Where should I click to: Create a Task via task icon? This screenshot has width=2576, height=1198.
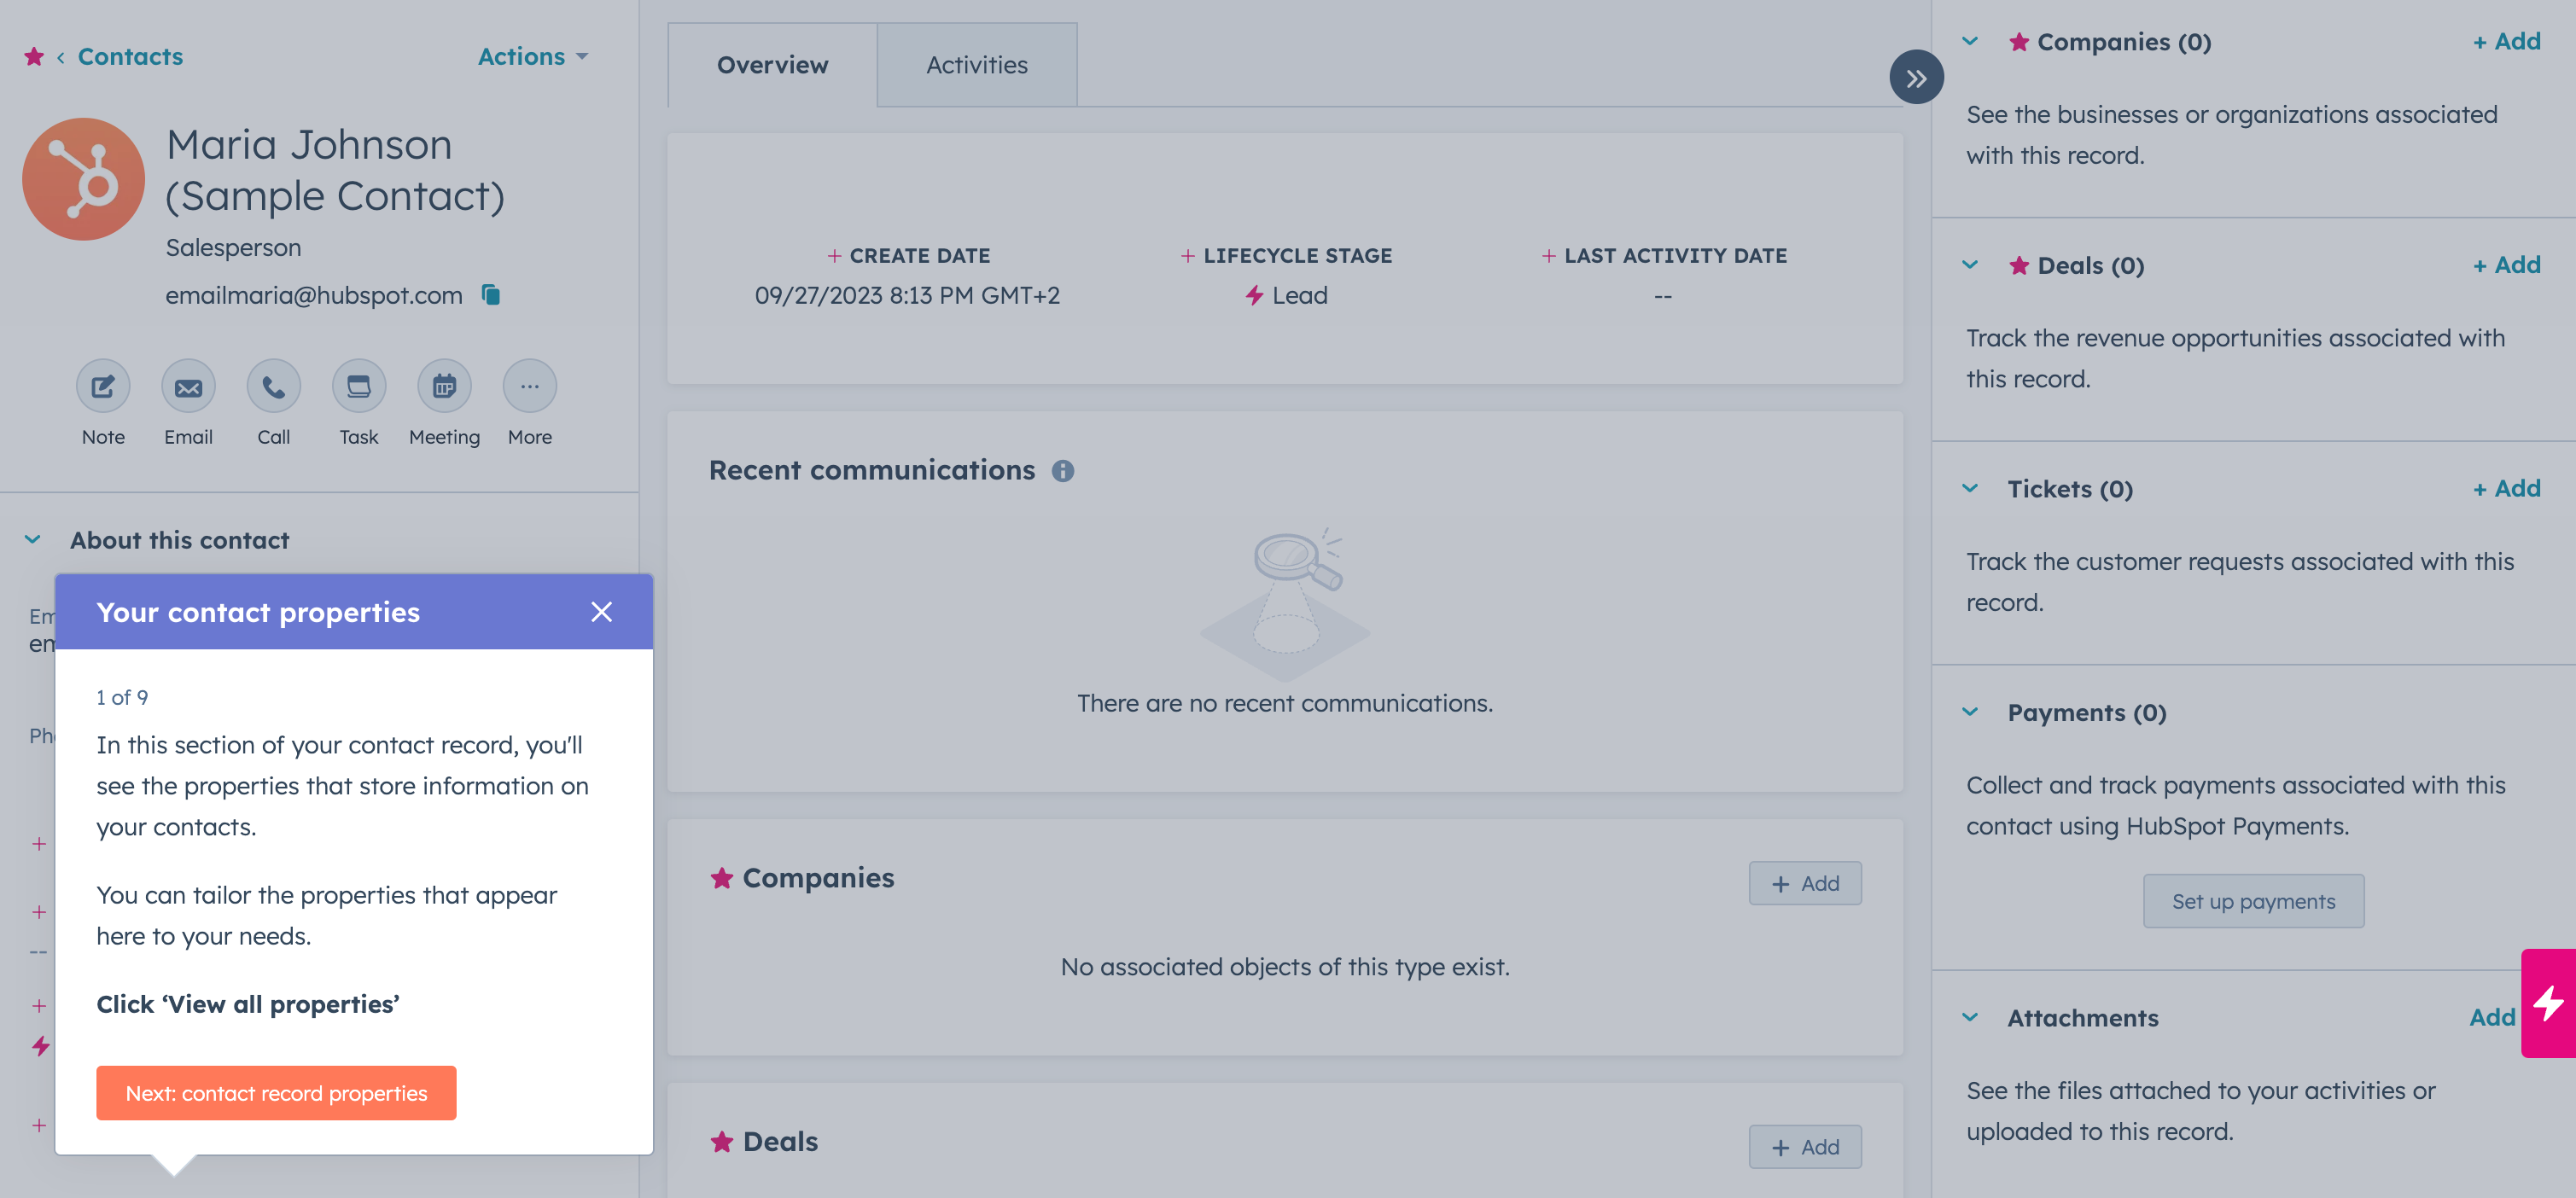[x=358, y=387]
